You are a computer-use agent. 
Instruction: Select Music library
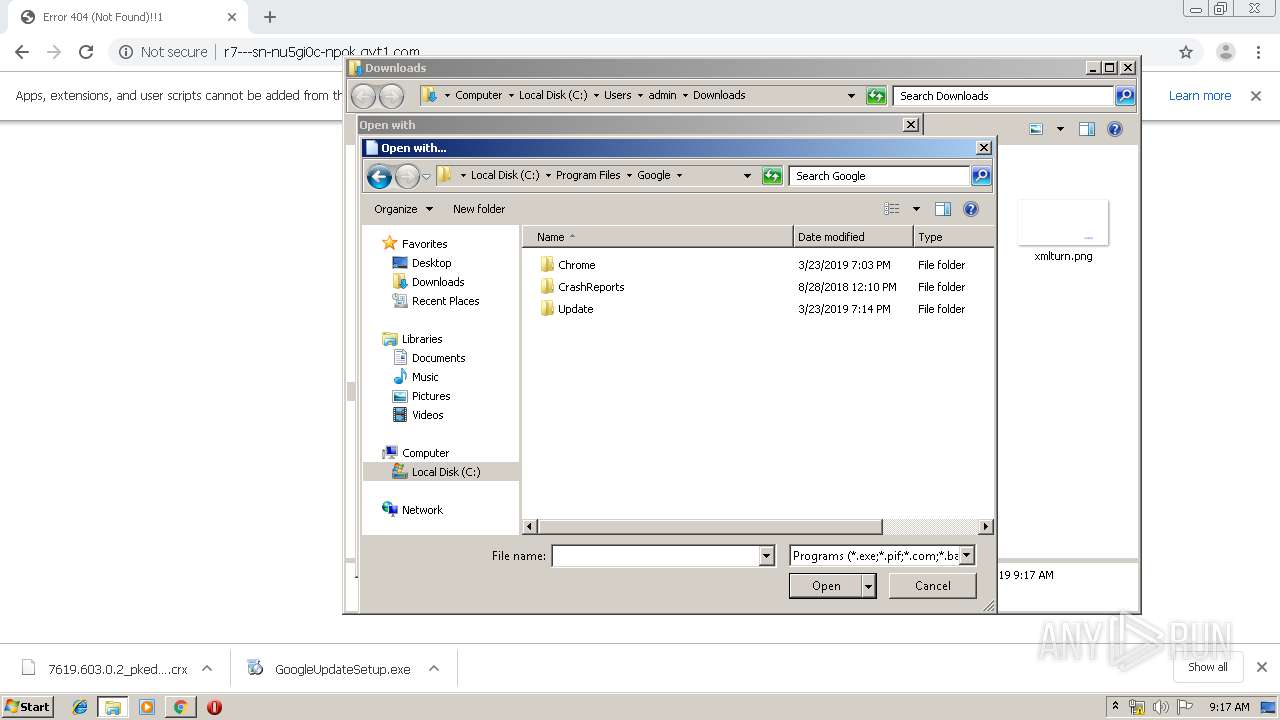pos(425,377)
